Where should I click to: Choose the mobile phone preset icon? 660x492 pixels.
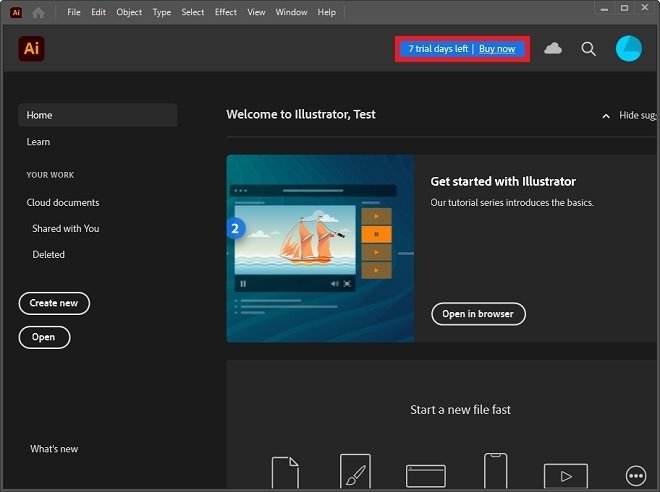point(495,471)
